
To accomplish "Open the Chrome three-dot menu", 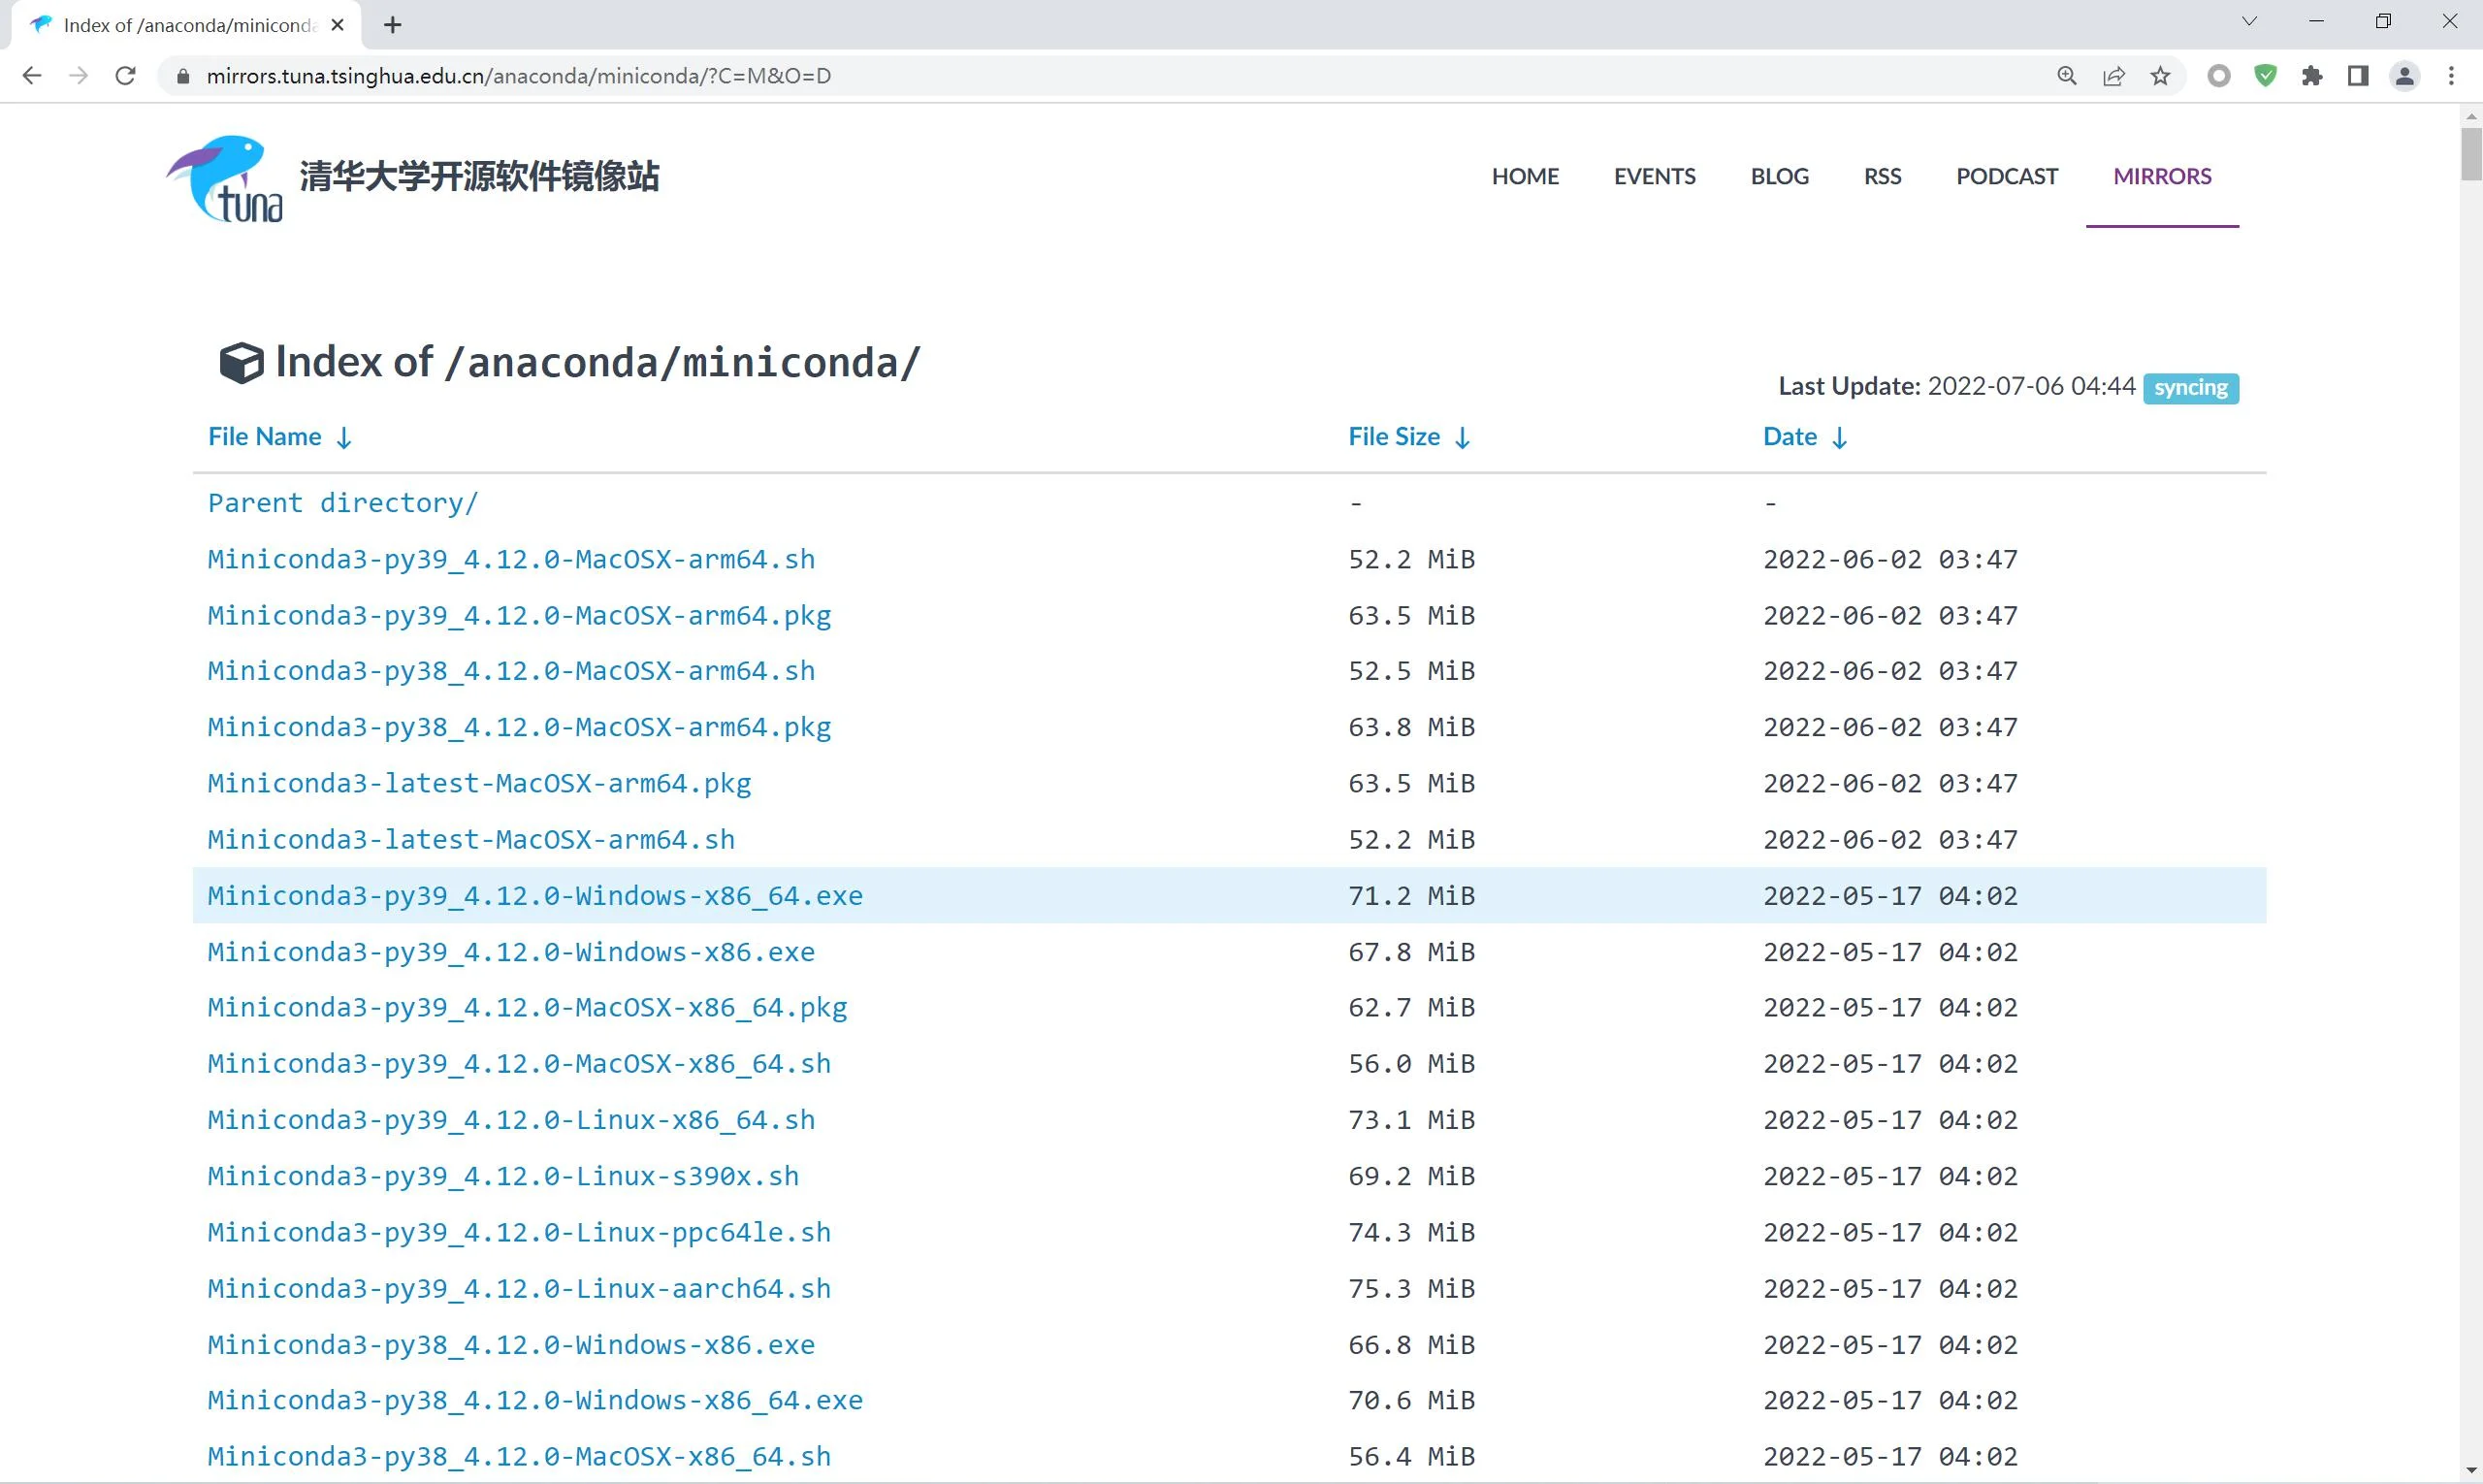I will (x=2451, y=76).
